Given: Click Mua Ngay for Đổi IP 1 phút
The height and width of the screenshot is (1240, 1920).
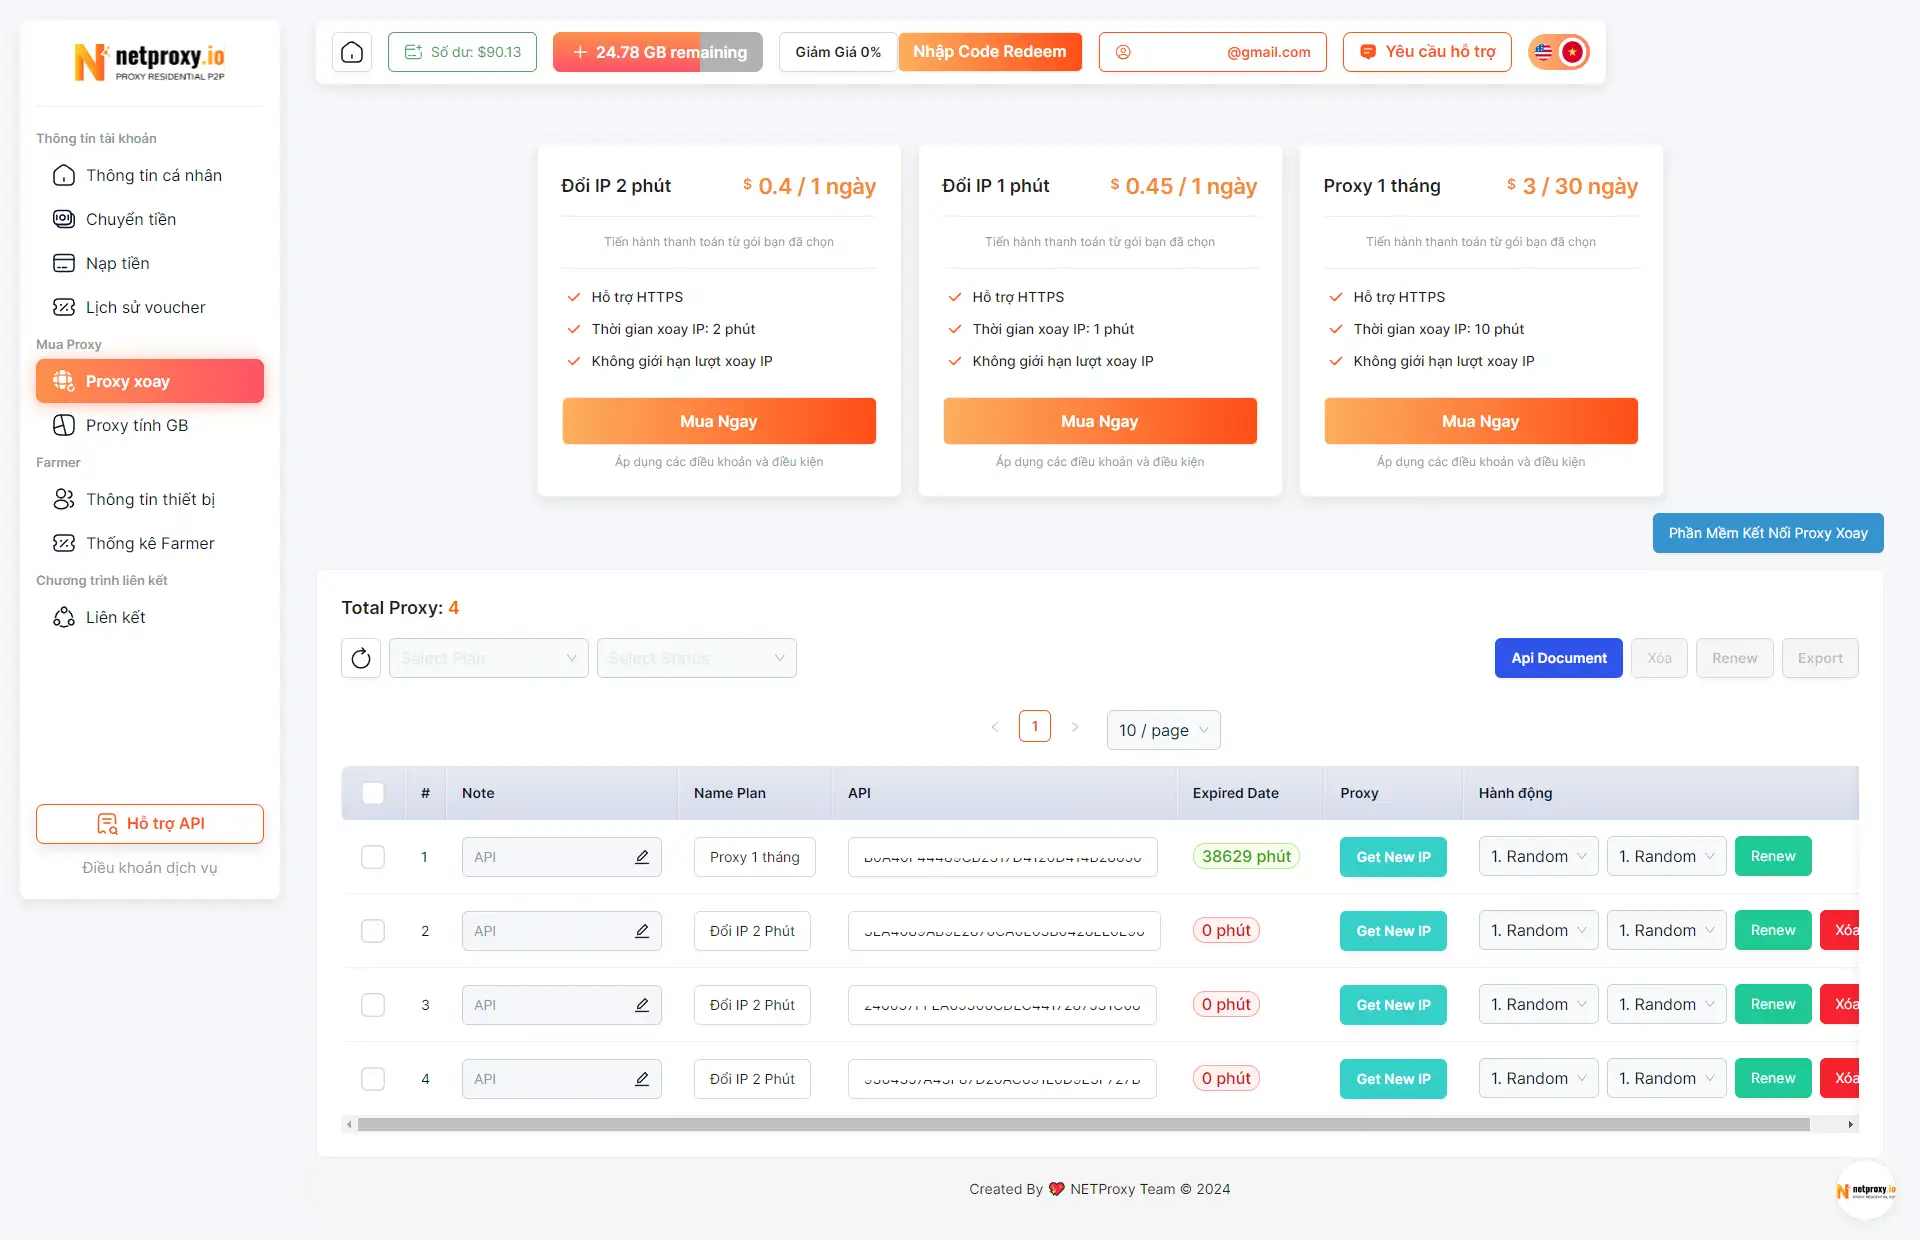Looking at the screenshot, I should 1100,421.
